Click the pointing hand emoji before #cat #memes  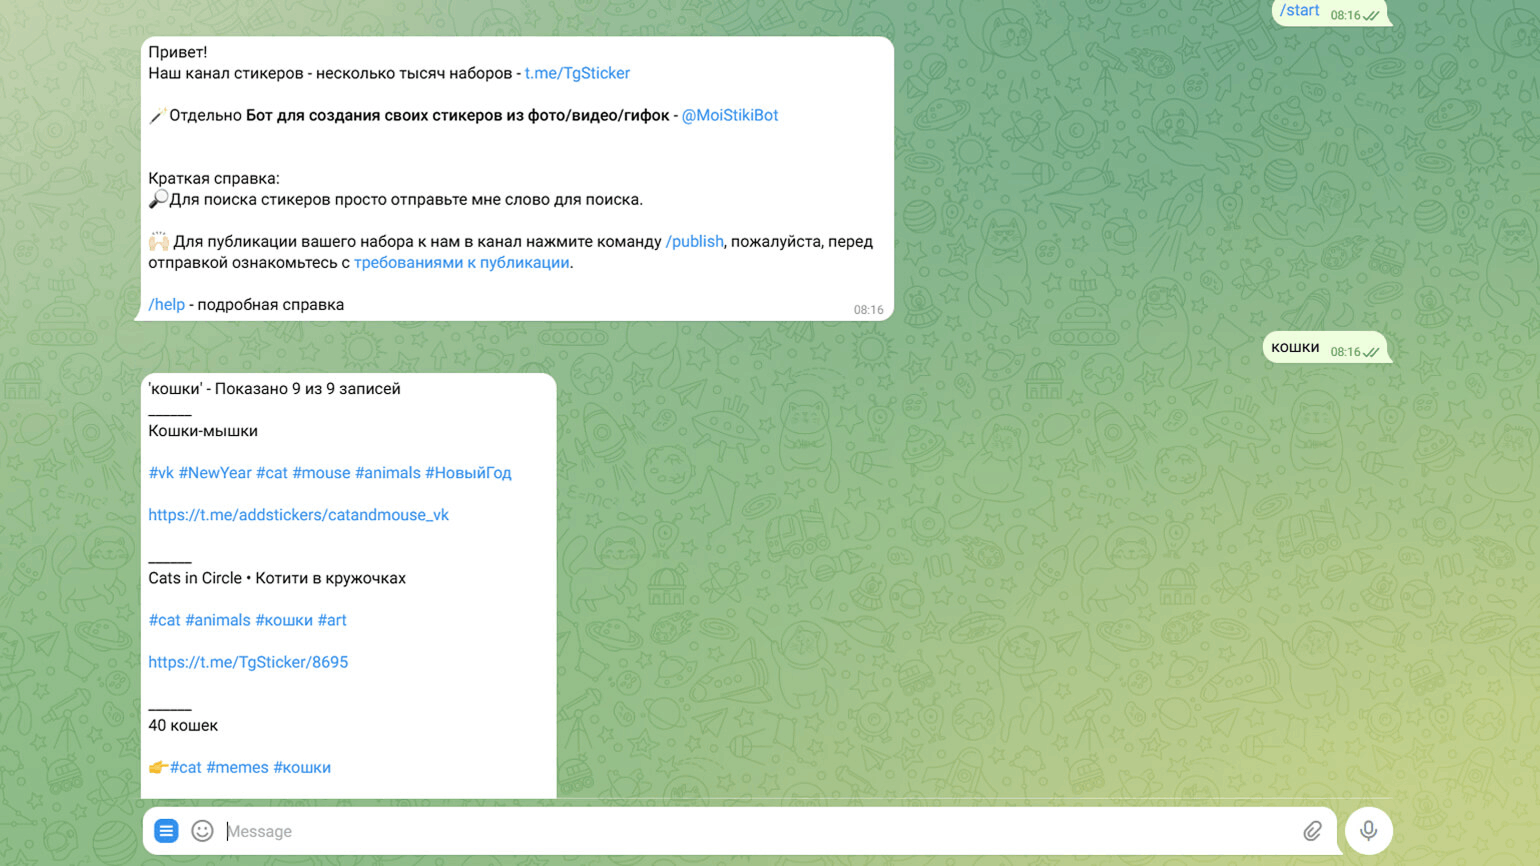pyautogui.click(x=158, y=767)
